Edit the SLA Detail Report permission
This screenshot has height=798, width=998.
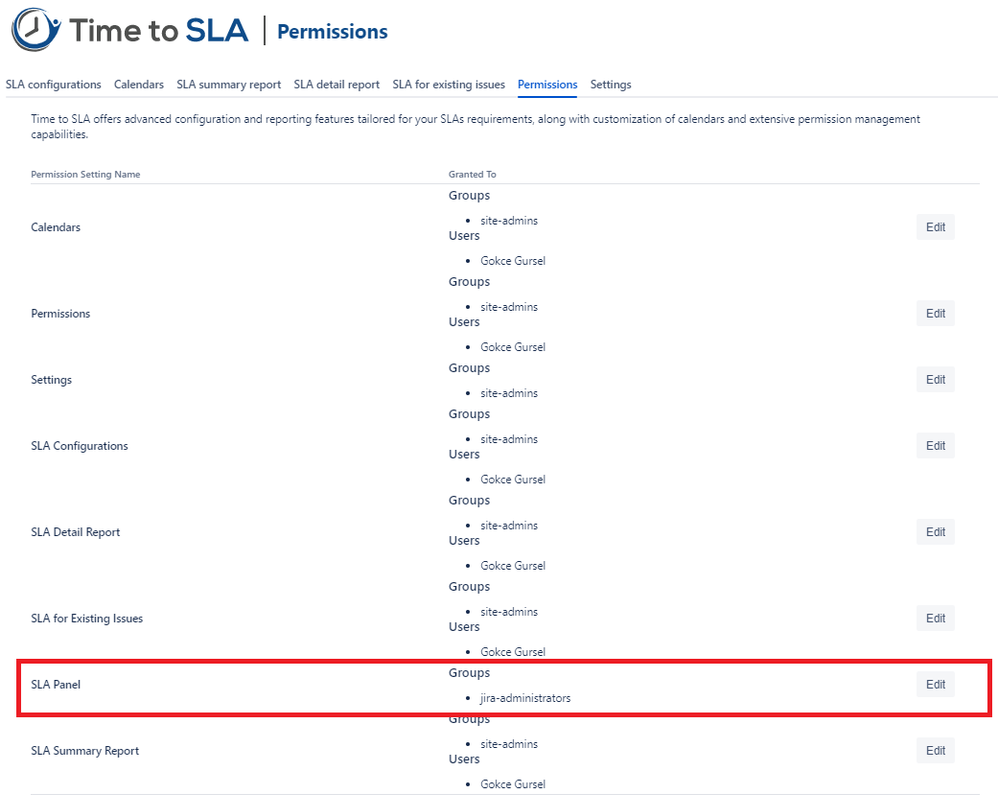[x=934, y=531]
